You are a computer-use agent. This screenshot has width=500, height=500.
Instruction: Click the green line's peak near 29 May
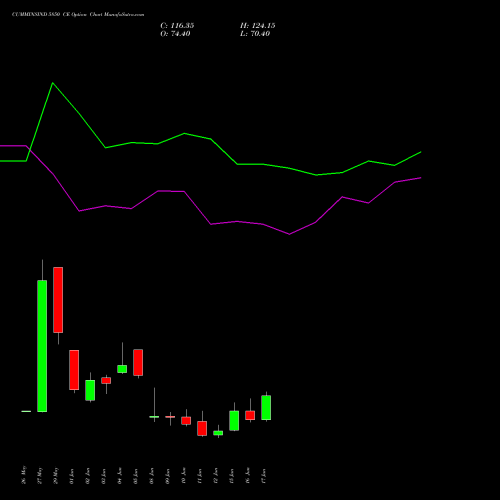(53, 83)
